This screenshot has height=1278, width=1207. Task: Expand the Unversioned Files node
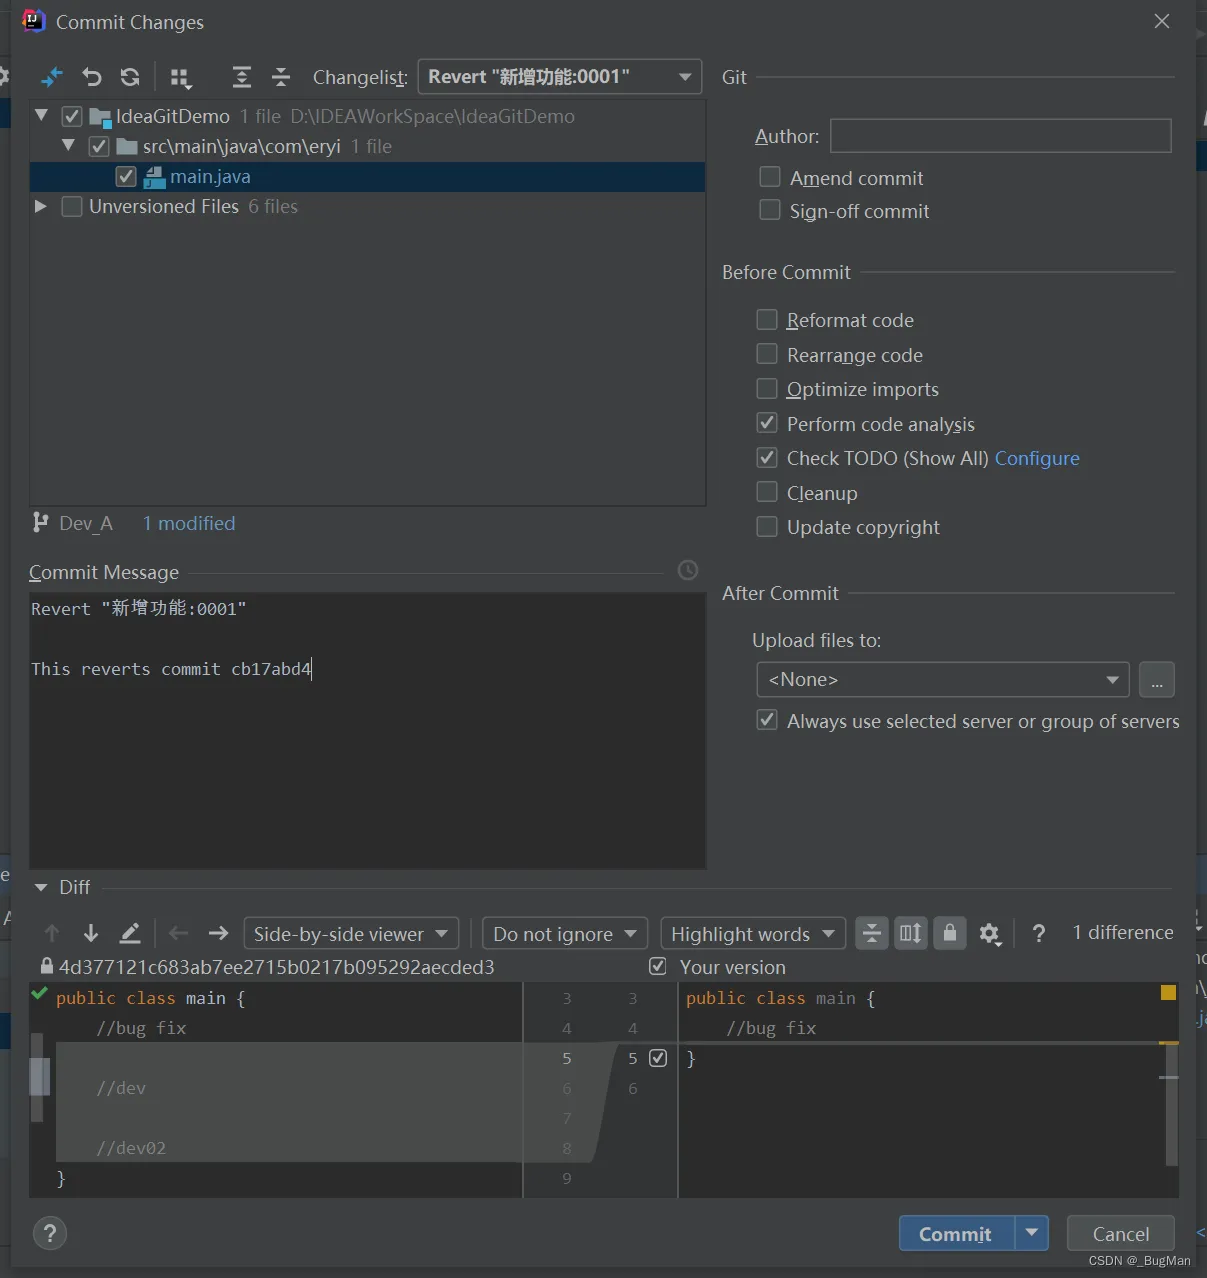[41, 206]
